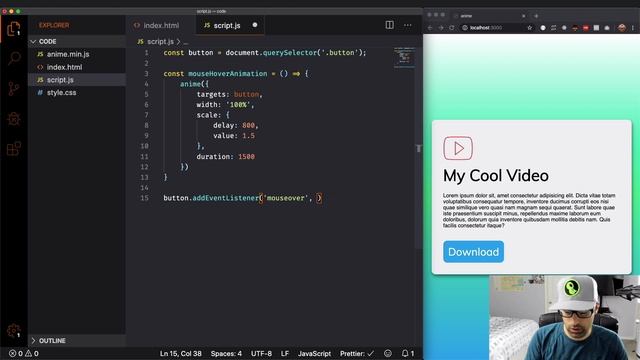This screenshot has height=360, width=640.
Task: Click the code minimap preview
Action: 404,57
